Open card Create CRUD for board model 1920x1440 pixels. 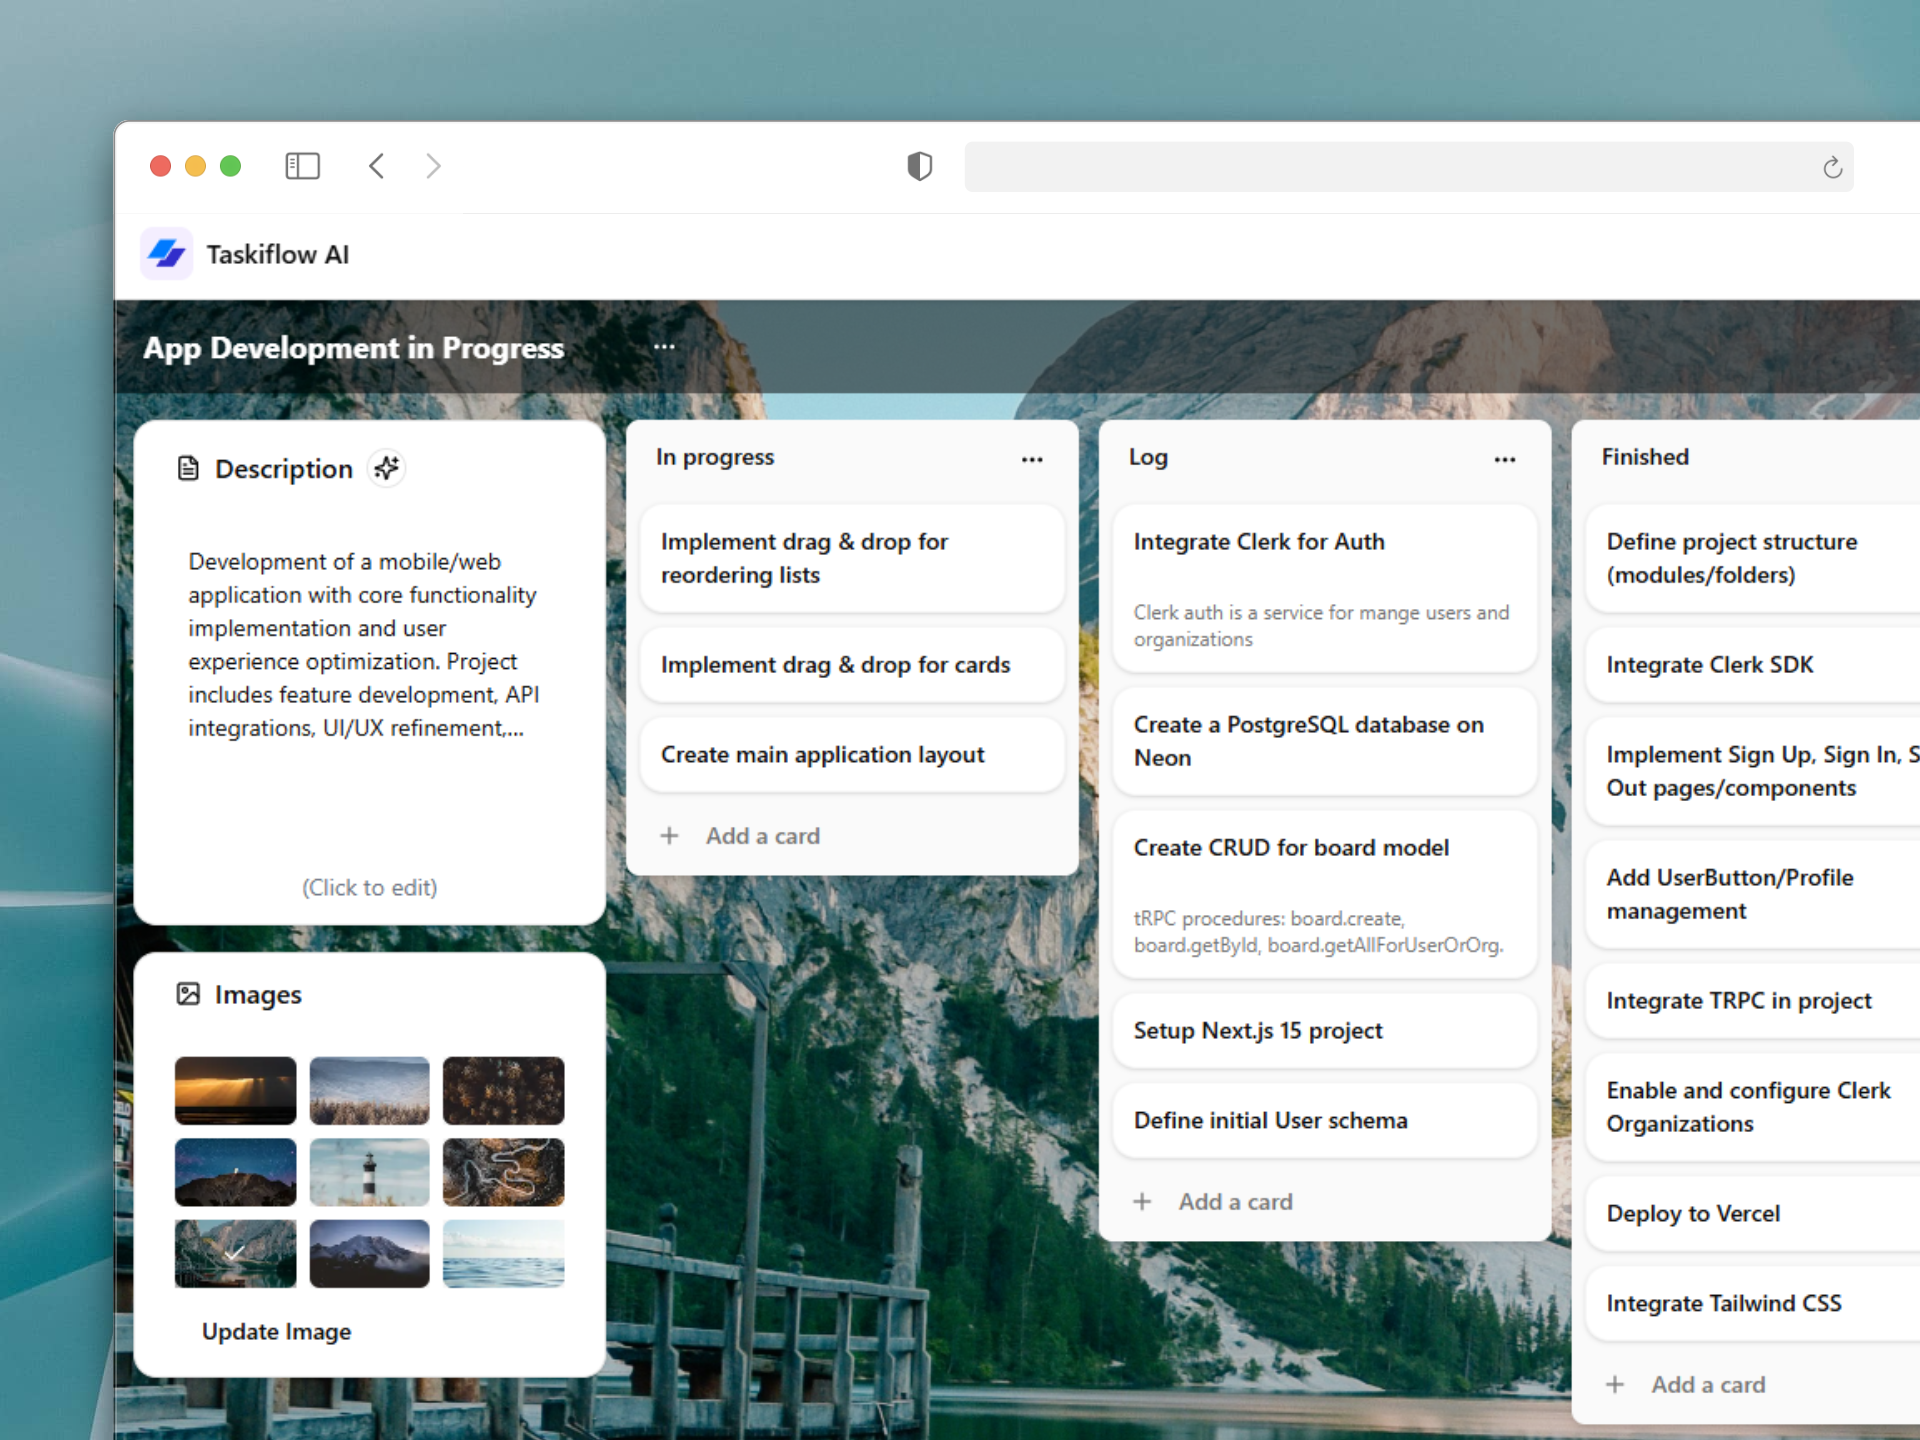tap(1324, 894)
